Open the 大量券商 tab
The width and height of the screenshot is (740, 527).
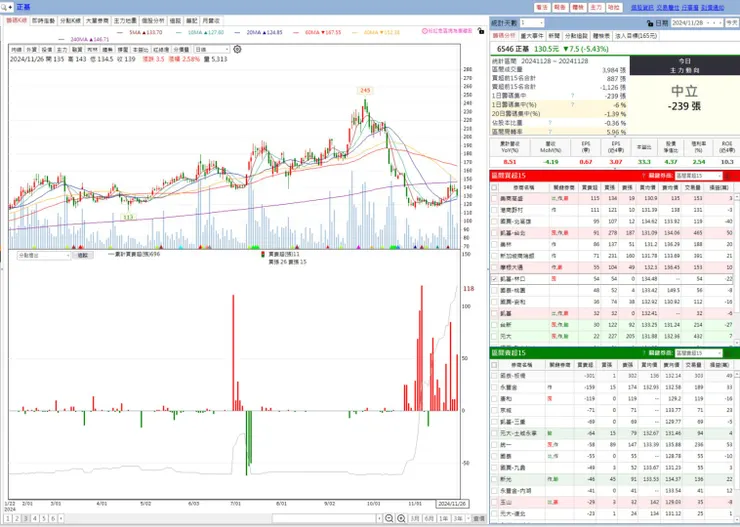click(x=97, y=21)
